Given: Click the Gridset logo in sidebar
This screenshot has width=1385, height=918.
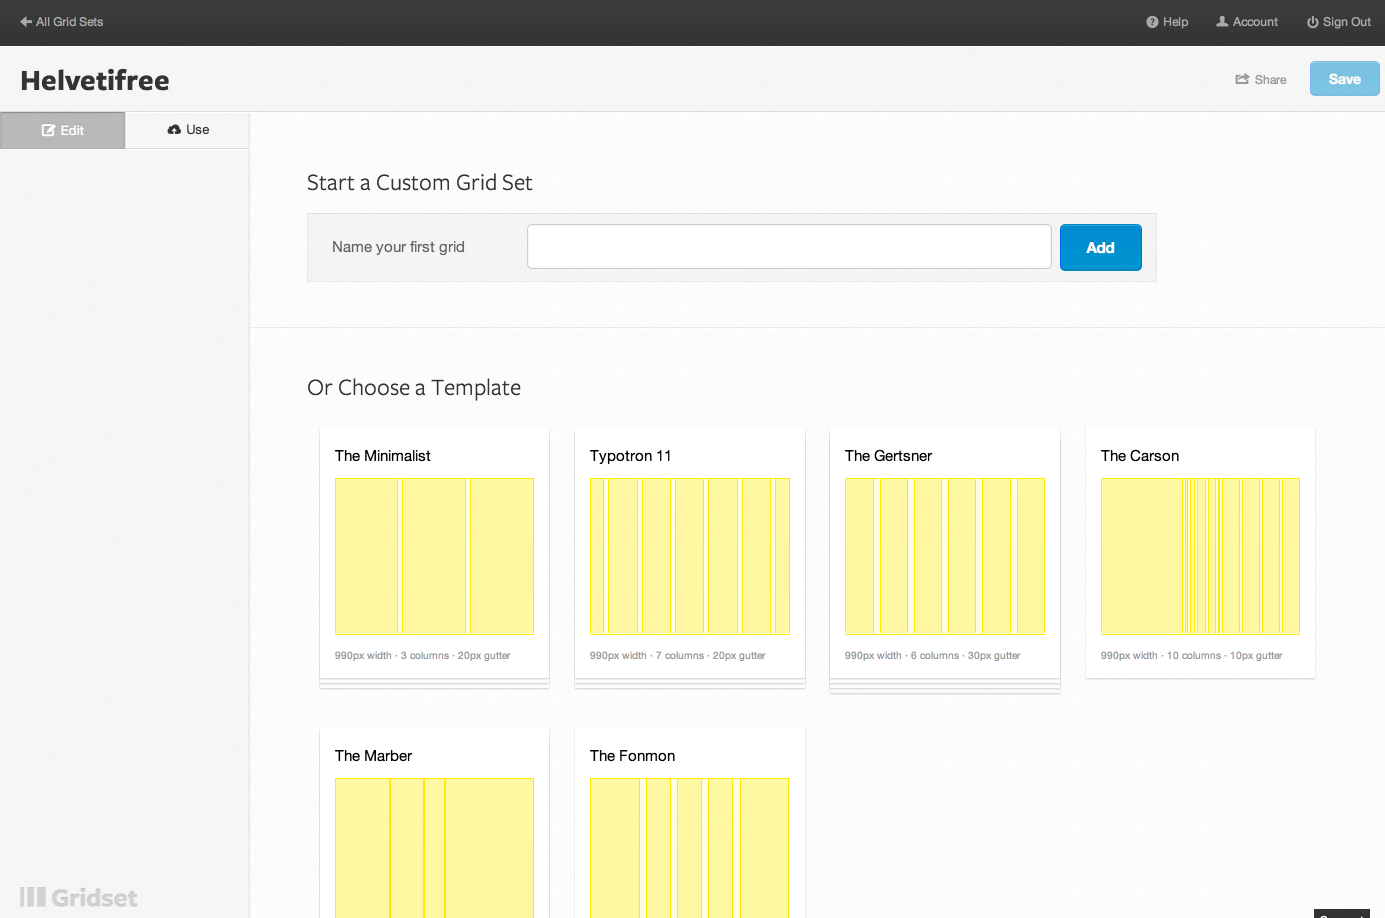Looking at the screenshot, I should coord(78,897).
